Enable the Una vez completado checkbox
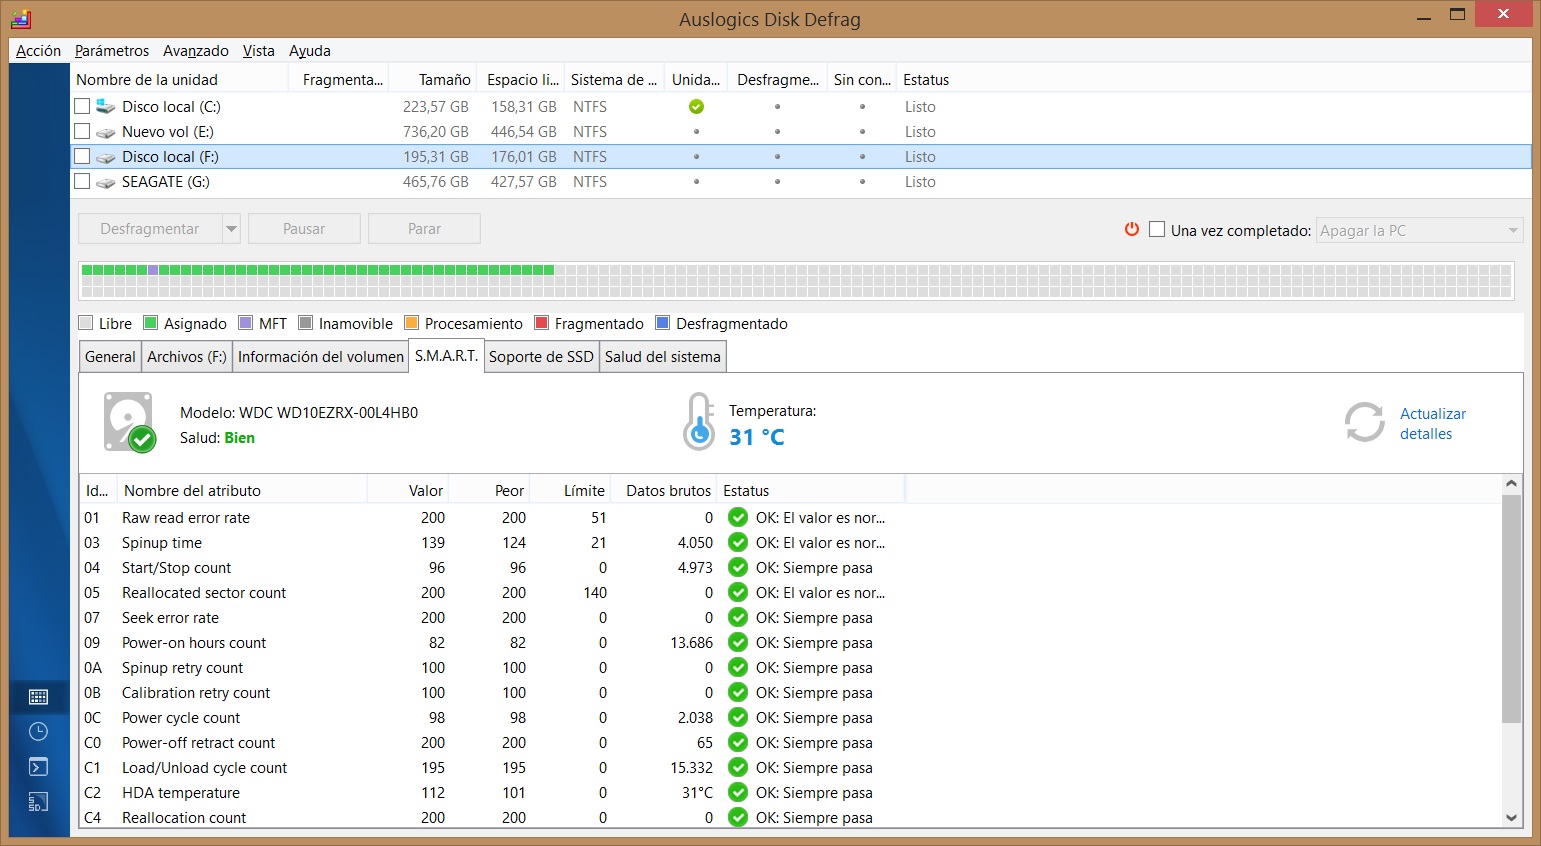The height and width of the screenshot is (846, 1541). click(x=1157, y=229)
